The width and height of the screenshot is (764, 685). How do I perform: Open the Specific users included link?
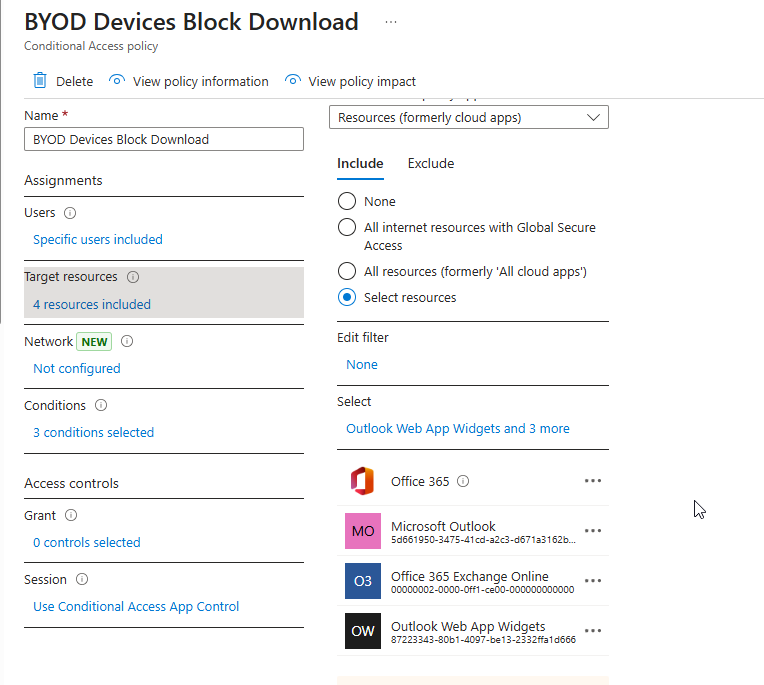(98, 239)
